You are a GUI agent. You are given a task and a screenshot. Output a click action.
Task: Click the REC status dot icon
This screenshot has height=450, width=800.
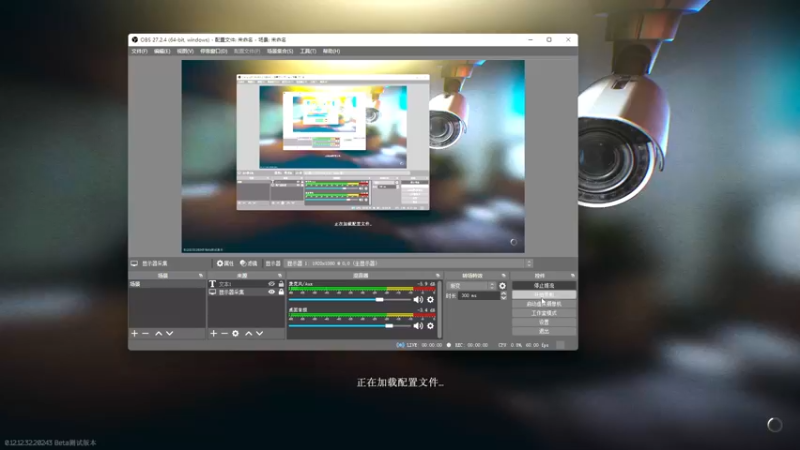pos(449,345)
